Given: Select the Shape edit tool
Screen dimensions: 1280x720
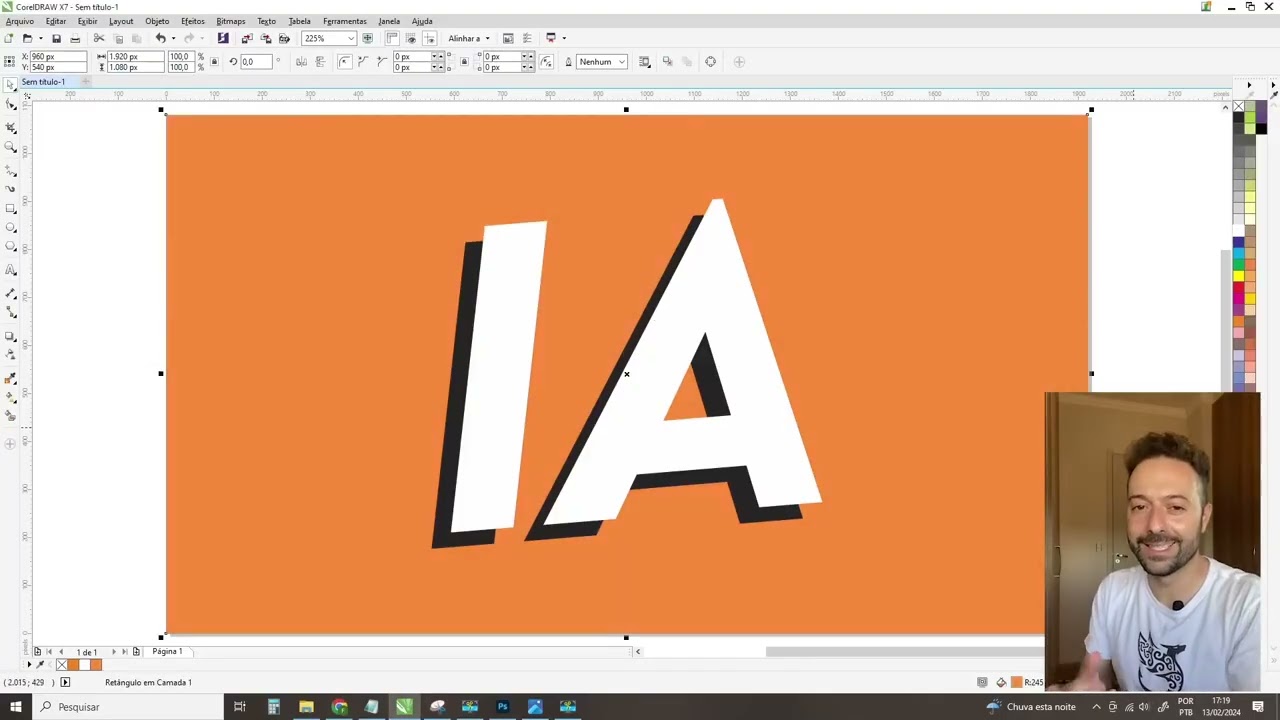Looking at the screenshot, I should click(11, 104).
